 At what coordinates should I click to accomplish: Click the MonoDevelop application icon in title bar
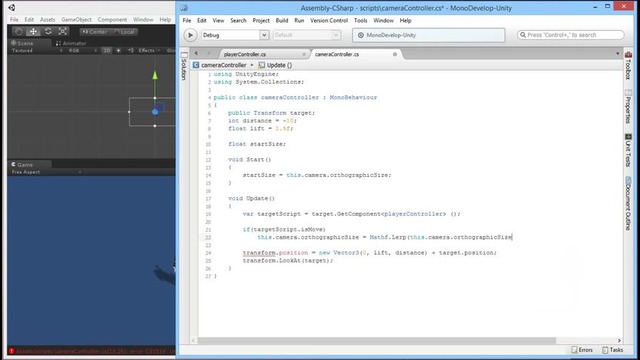point(184,8)
